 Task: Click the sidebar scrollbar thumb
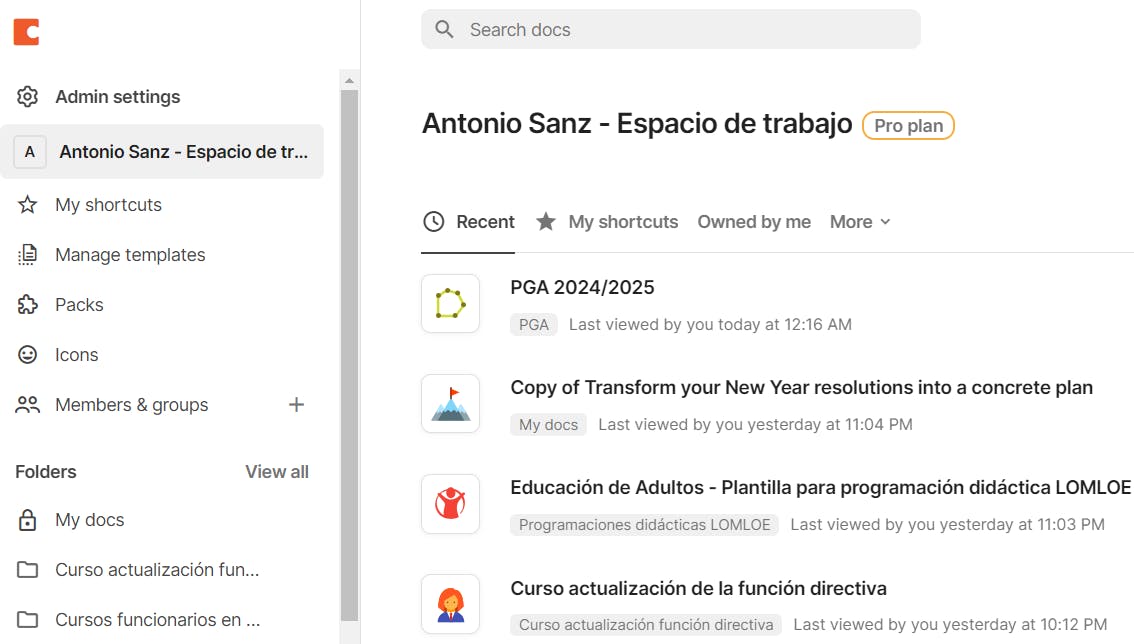pos(349,355)
